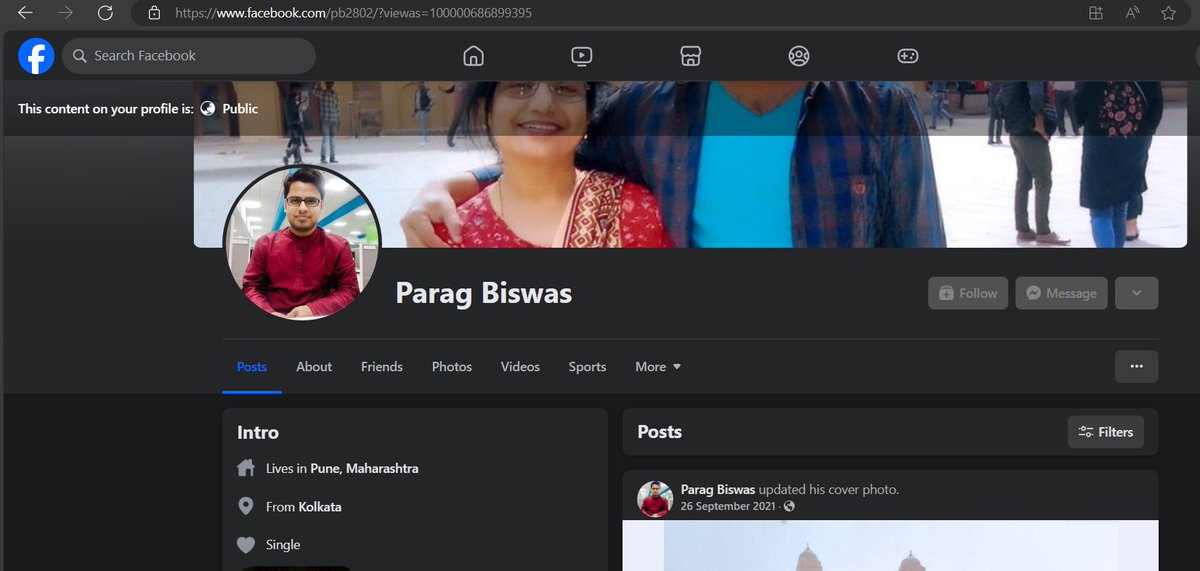Screen dimensions: 1200x571
Task: Open the Groups icon
Action: coord(798,56)
